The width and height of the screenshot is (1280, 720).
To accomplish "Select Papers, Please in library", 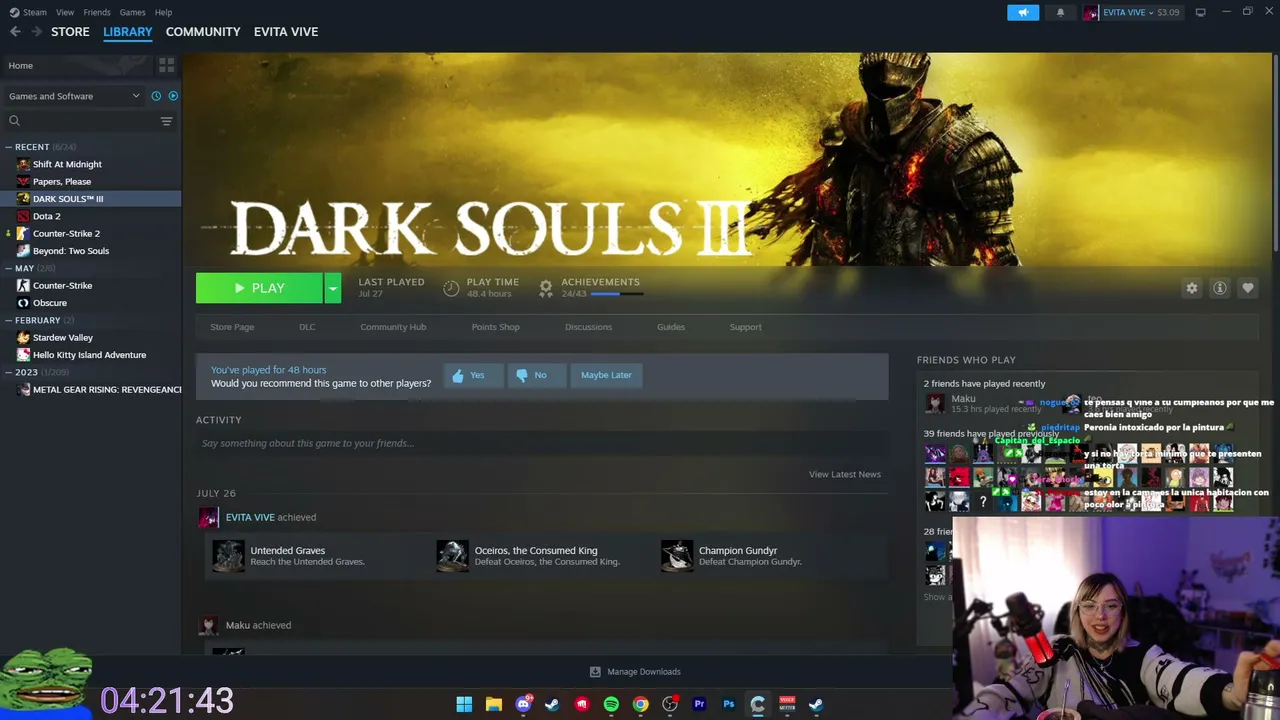I will tap(62, 181).
